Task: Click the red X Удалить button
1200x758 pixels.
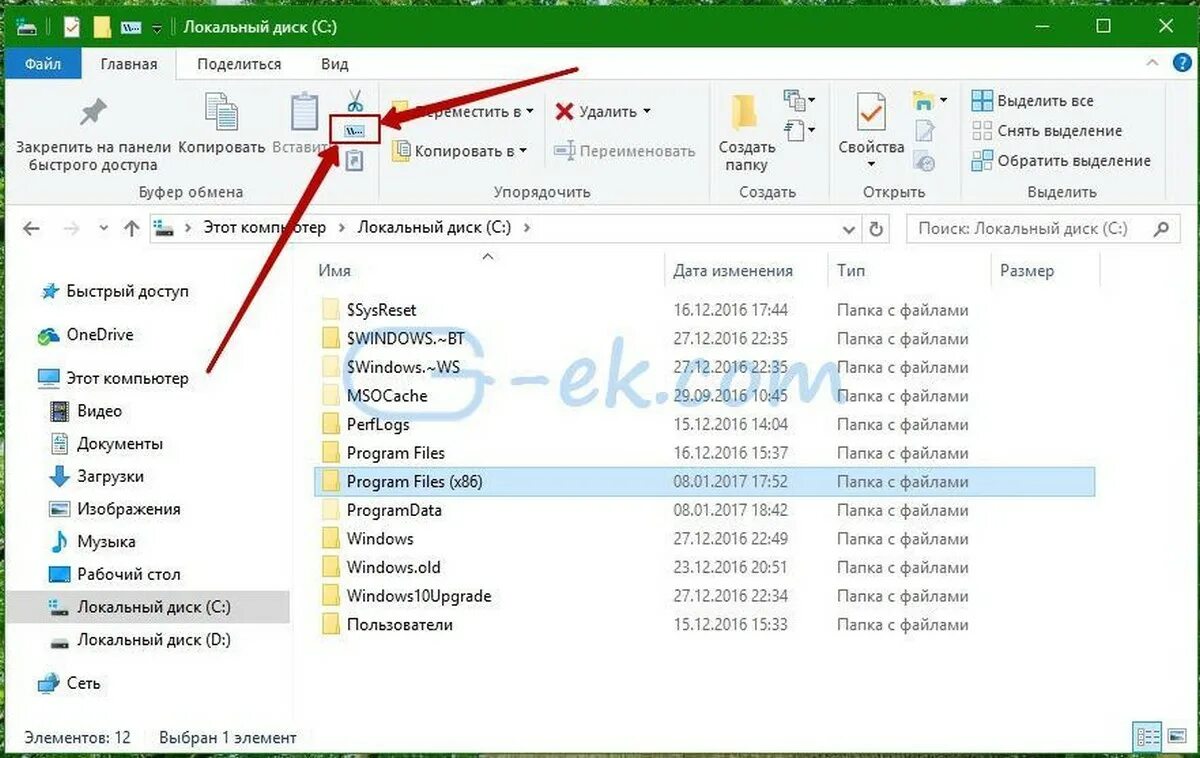Action: tap(596, 112)
